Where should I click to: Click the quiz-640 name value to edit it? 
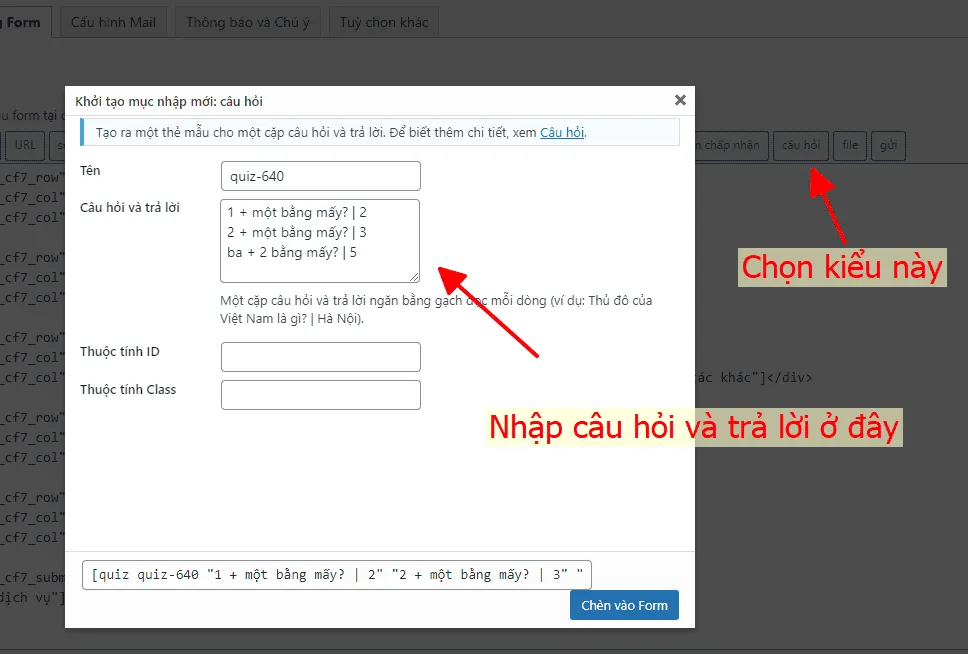click(x=255, y=176)
